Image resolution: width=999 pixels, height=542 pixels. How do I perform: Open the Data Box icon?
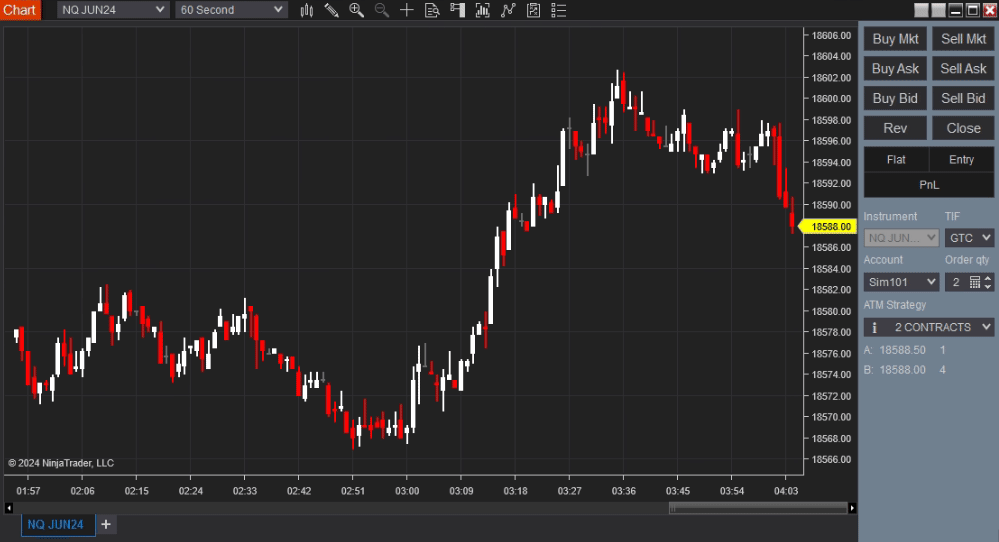pyautogui.click(x=432, y=10)
